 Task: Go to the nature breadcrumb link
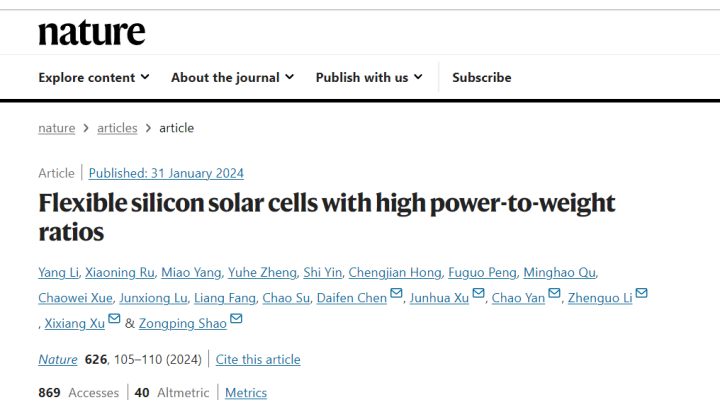(56, 128)
